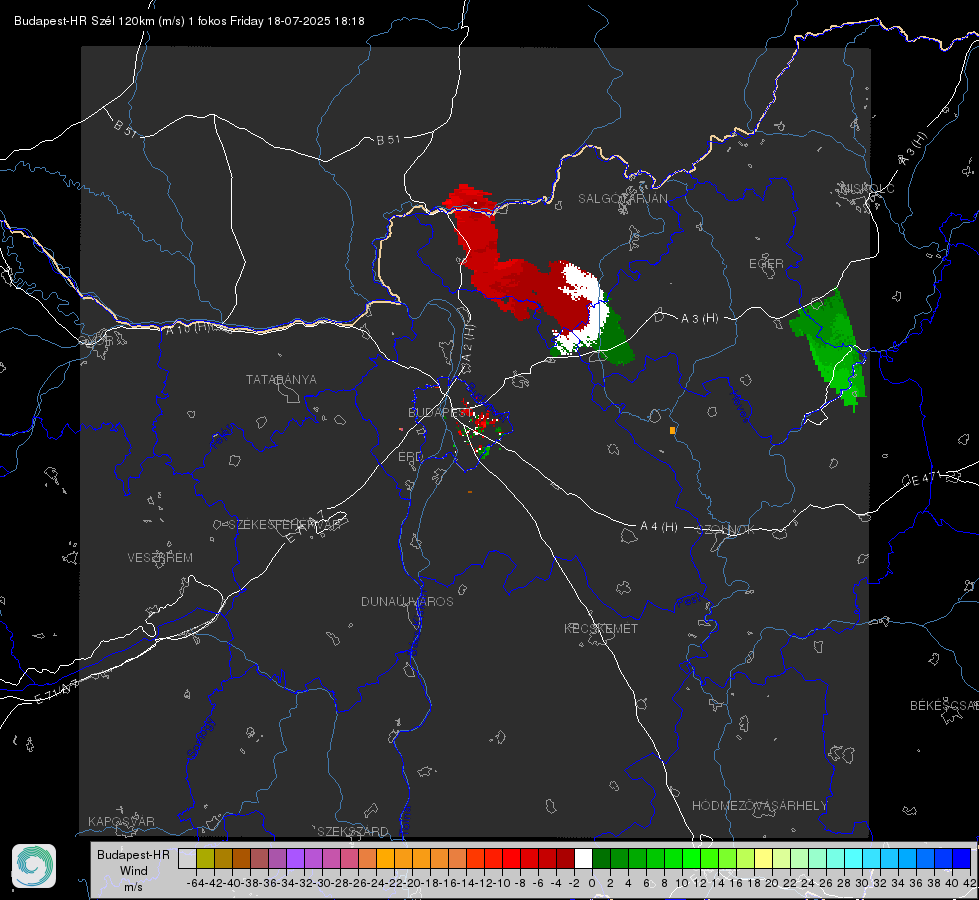
Task: Select the SALGOTARJAN label on the map
Action: coord(622,199)
